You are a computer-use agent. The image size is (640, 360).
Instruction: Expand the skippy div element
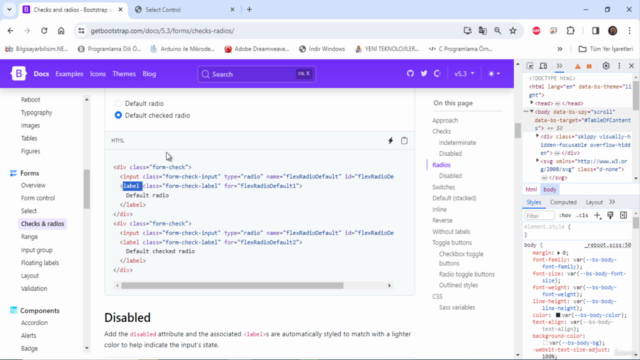(x=538, y=136)
